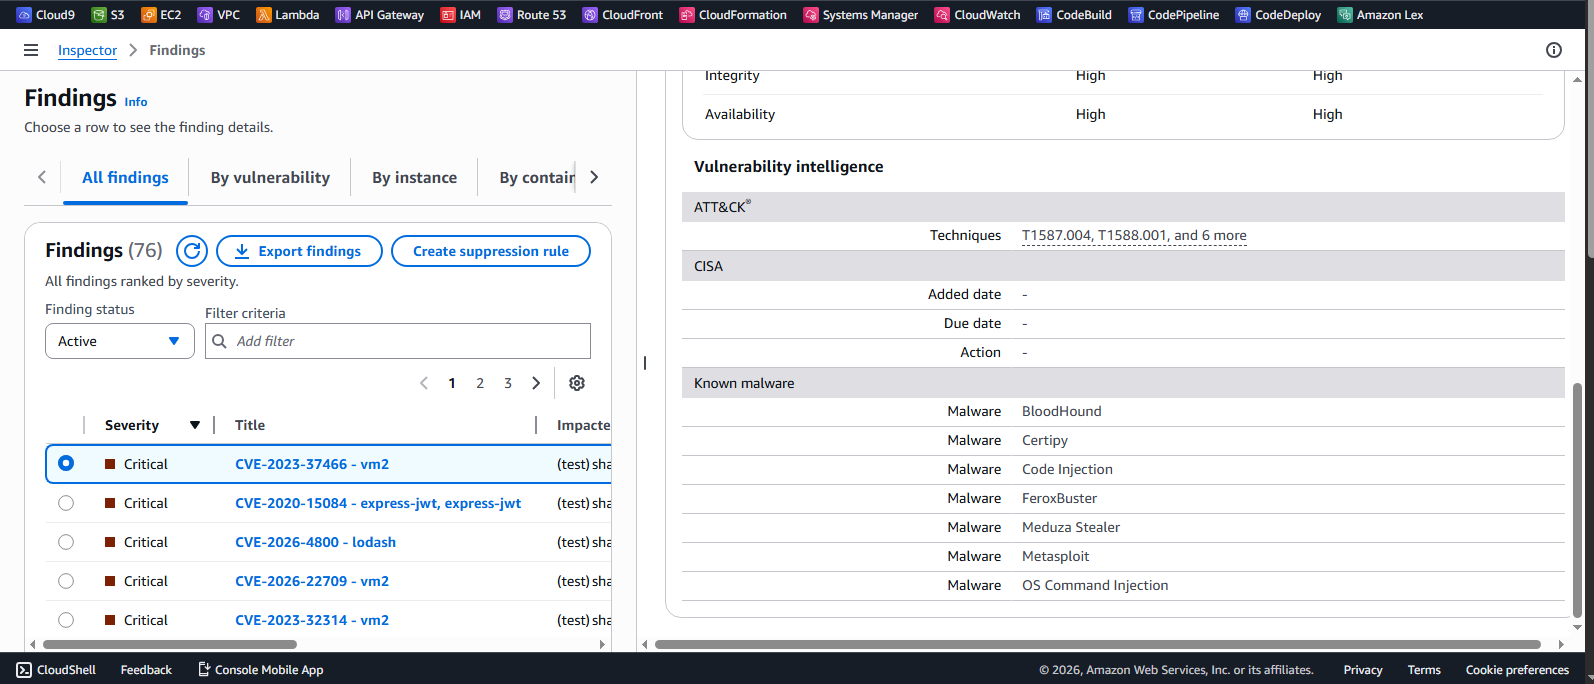Open Cookie preferences in footer
The image size is (1594, 684).
[x=1517, y=670]
